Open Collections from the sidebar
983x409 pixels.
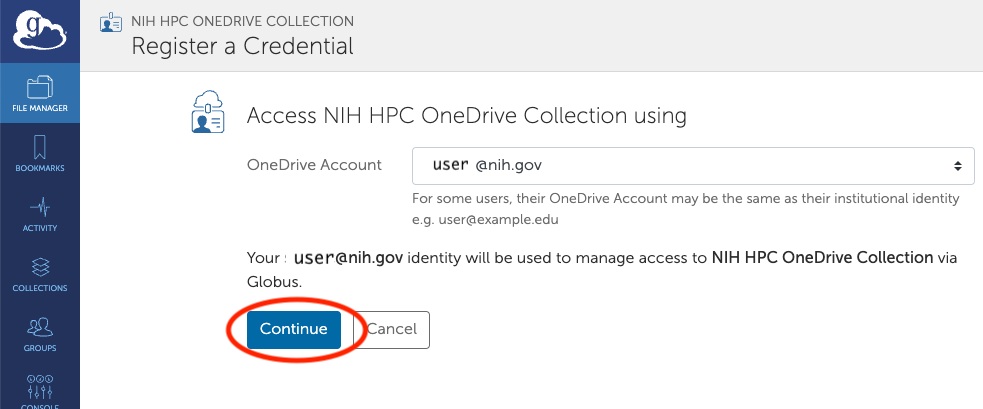click(x=40, y=274)
